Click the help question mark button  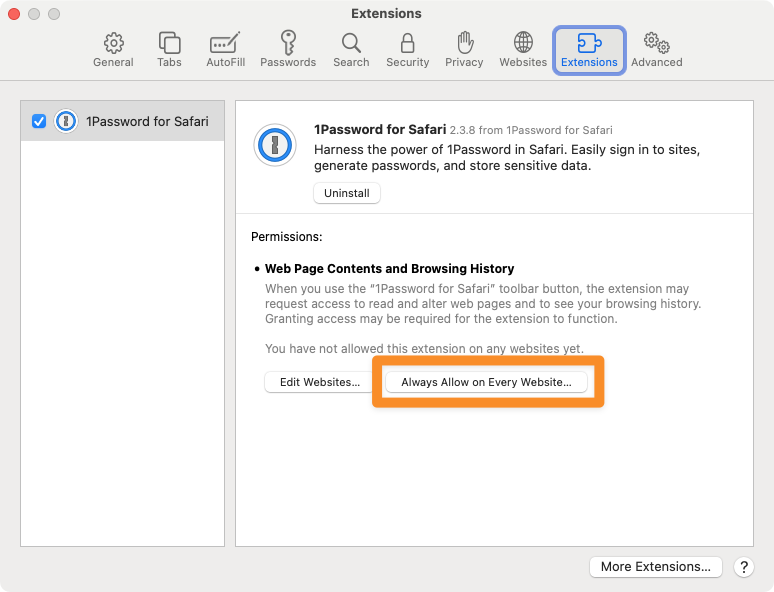743,566
